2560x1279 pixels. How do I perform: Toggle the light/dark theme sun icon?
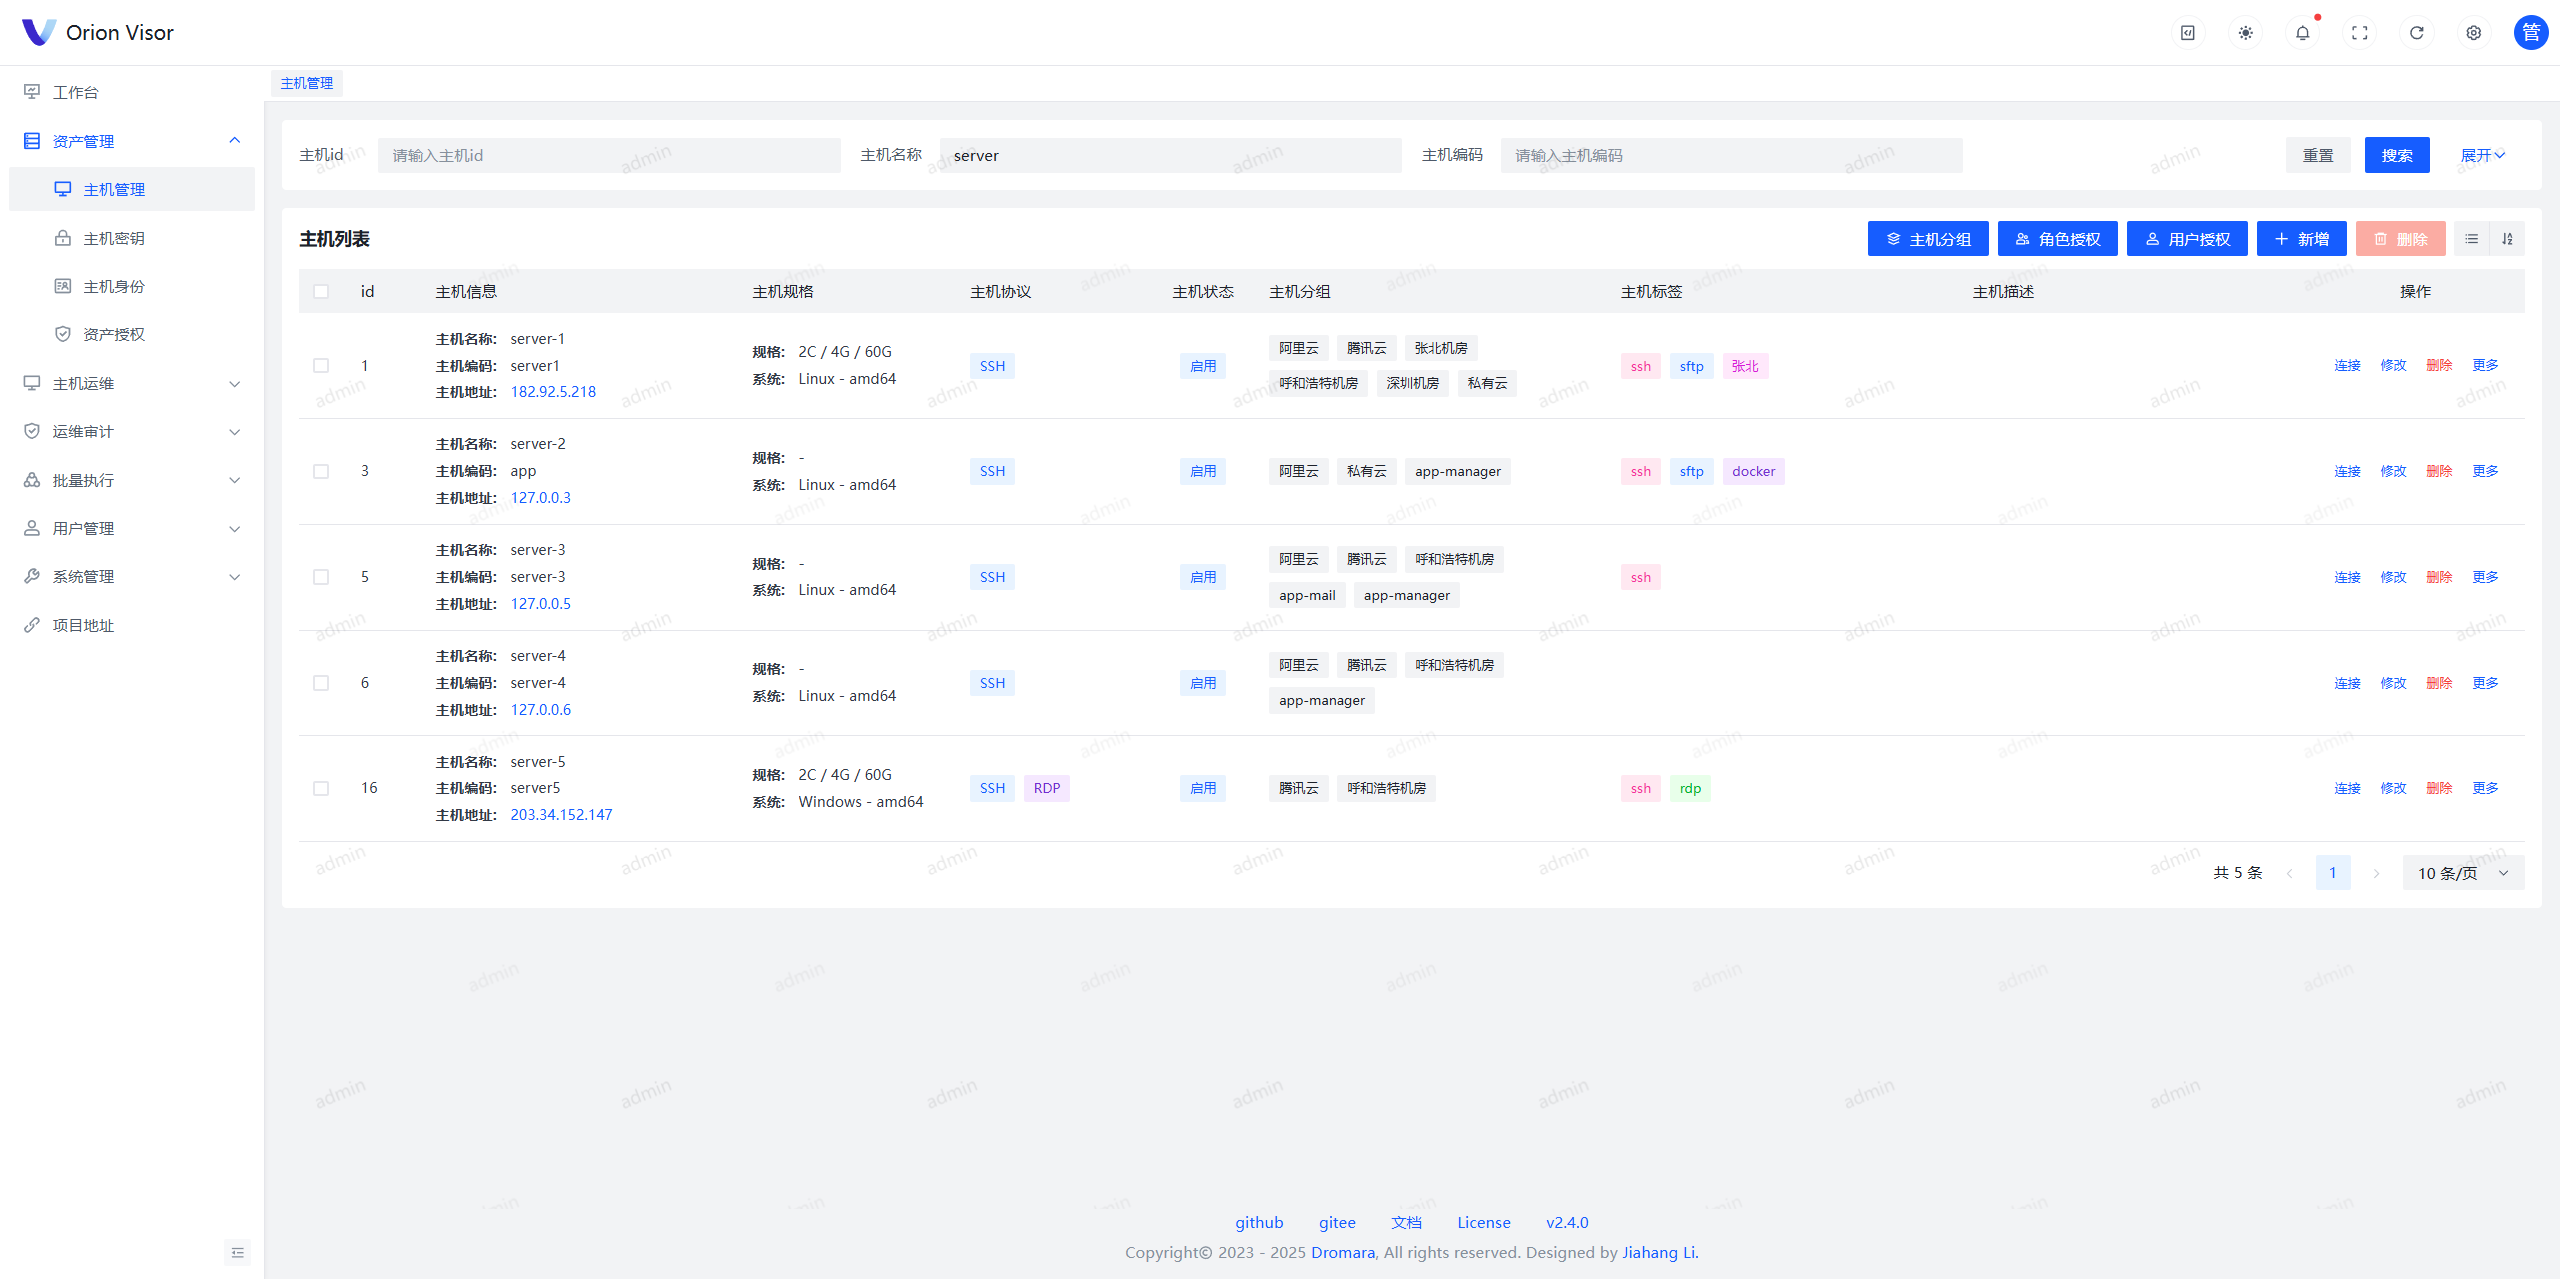[x=2245, y=33]
